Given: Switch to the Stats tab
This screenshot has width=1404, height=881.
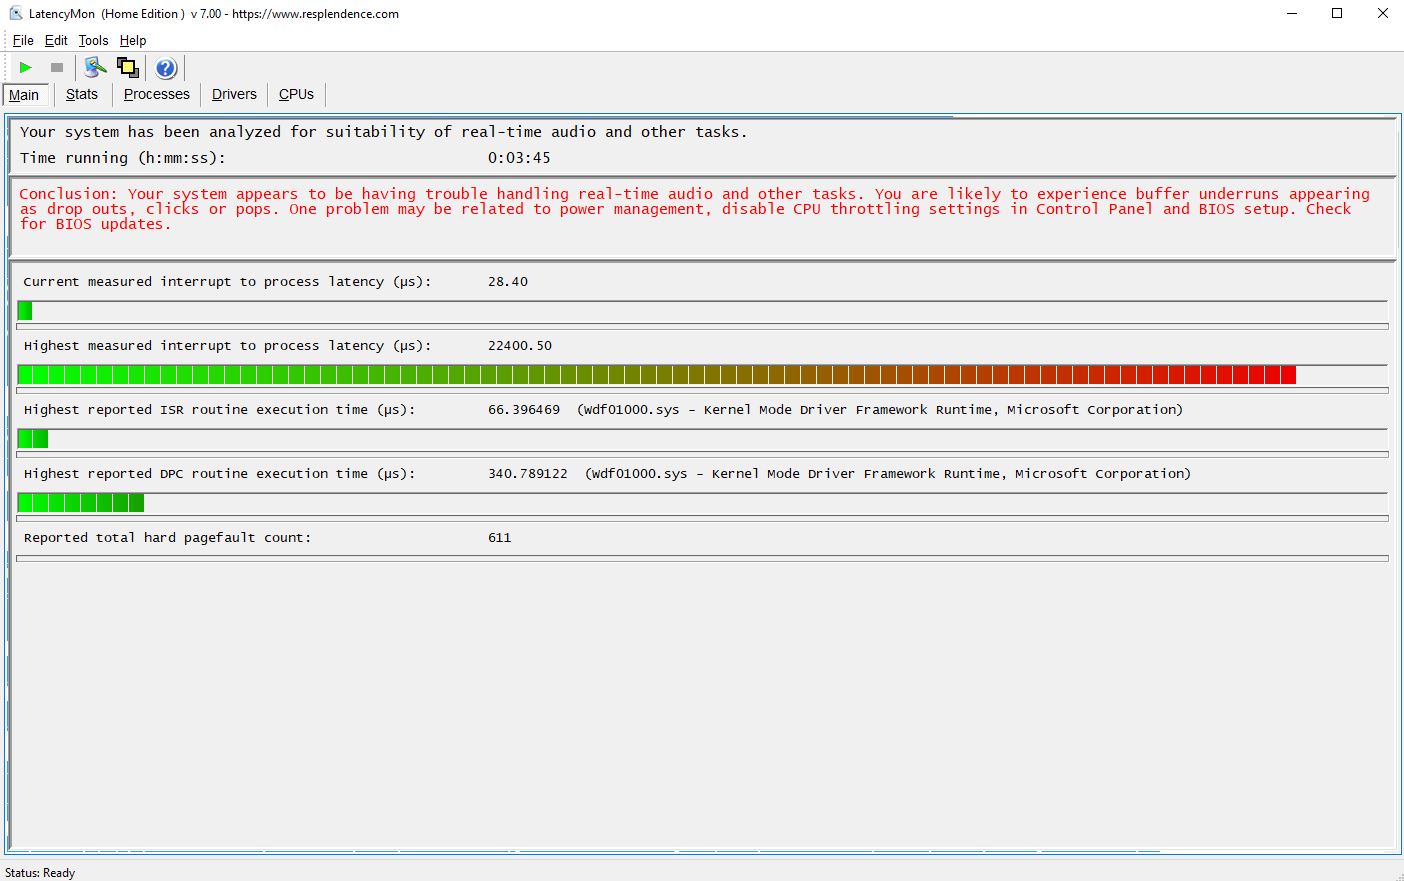Looking at the screenshot, I should pyautogui.click(x=82, y=95).
